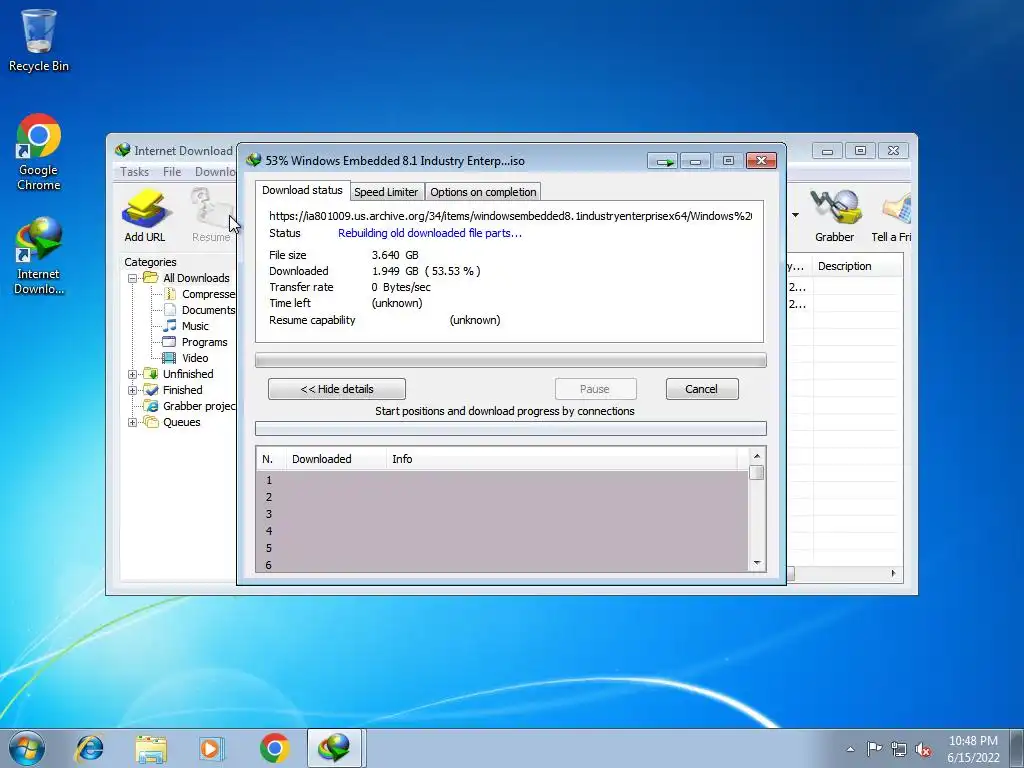Expand the Queues tree node
The width and height of the screenshot is (1024, 768).
133,422
